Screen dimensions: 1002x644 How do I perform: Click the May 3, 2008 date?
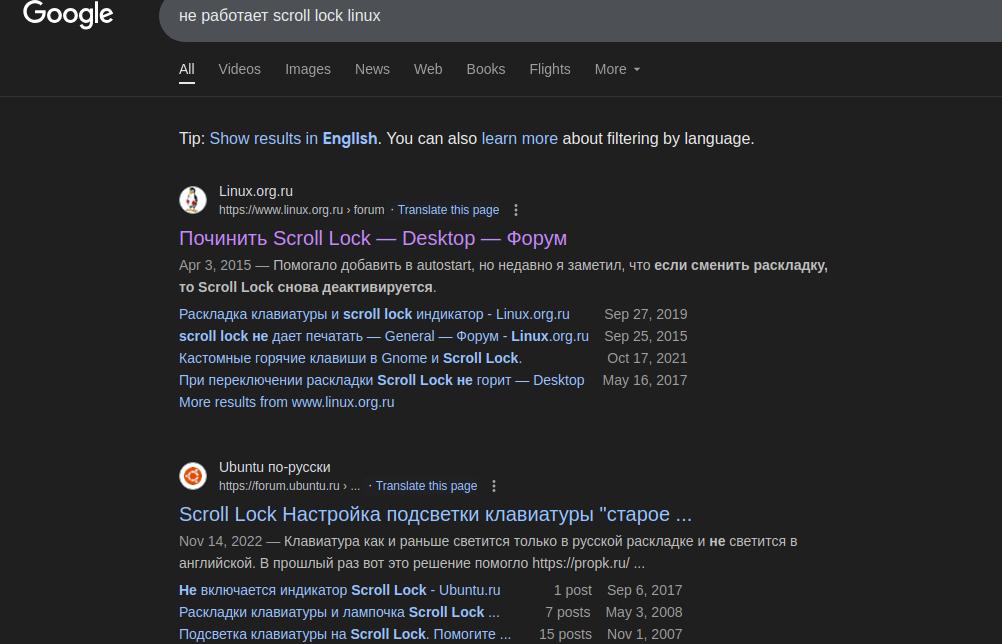coord(644,612)
